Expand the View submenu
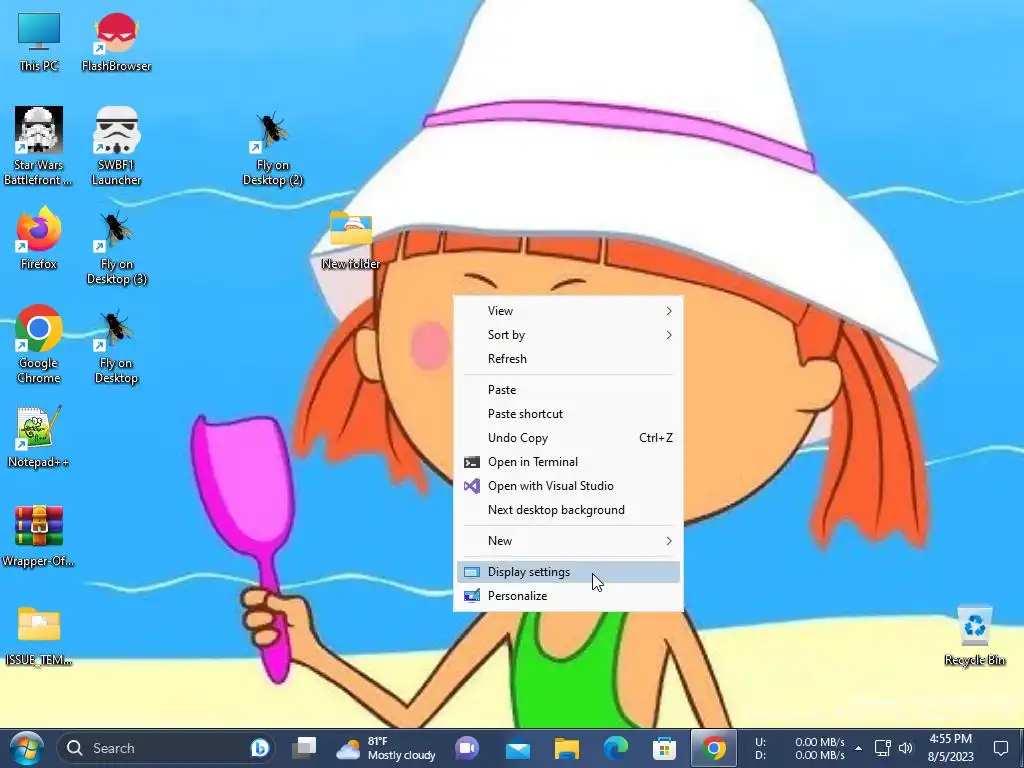The image size is (1024, 768). point(568,311)
